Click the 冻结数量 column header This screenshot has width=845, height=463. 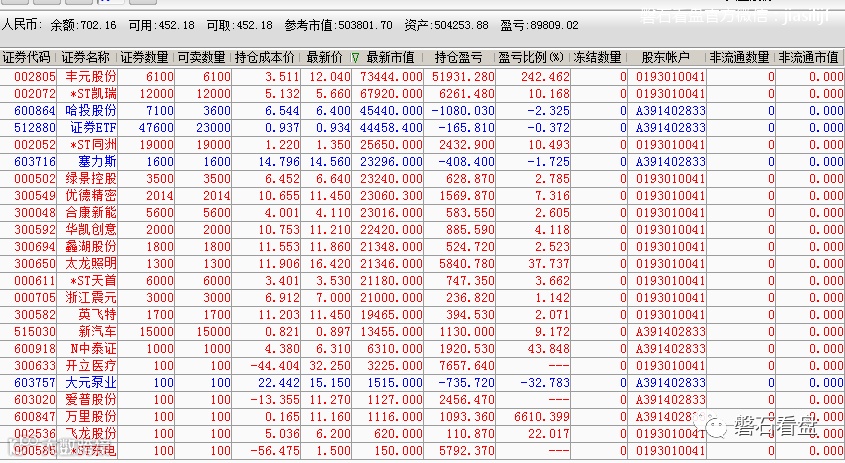tap(597, 57)
